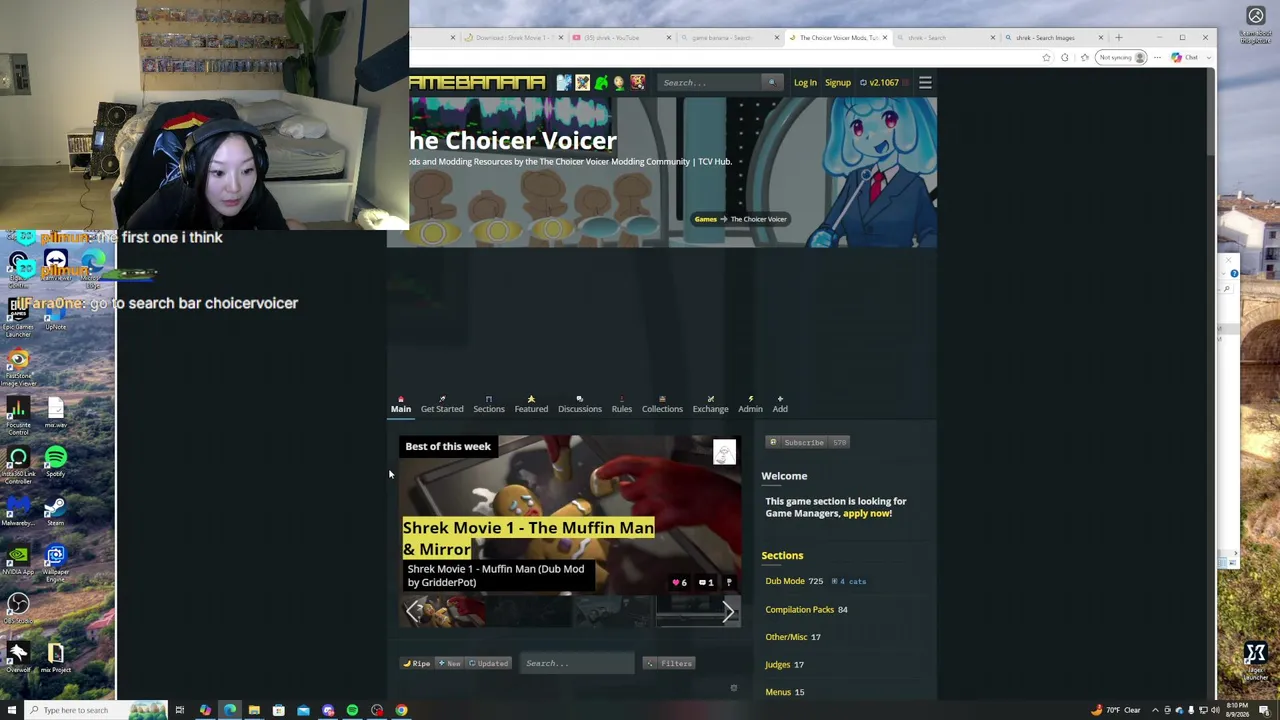Open the Judges section
The image size is (1280, 720).
pos(777,664)
